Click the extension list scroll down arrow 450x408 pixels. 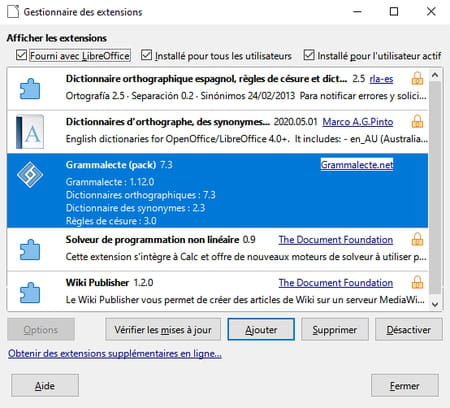coord(435,304)
